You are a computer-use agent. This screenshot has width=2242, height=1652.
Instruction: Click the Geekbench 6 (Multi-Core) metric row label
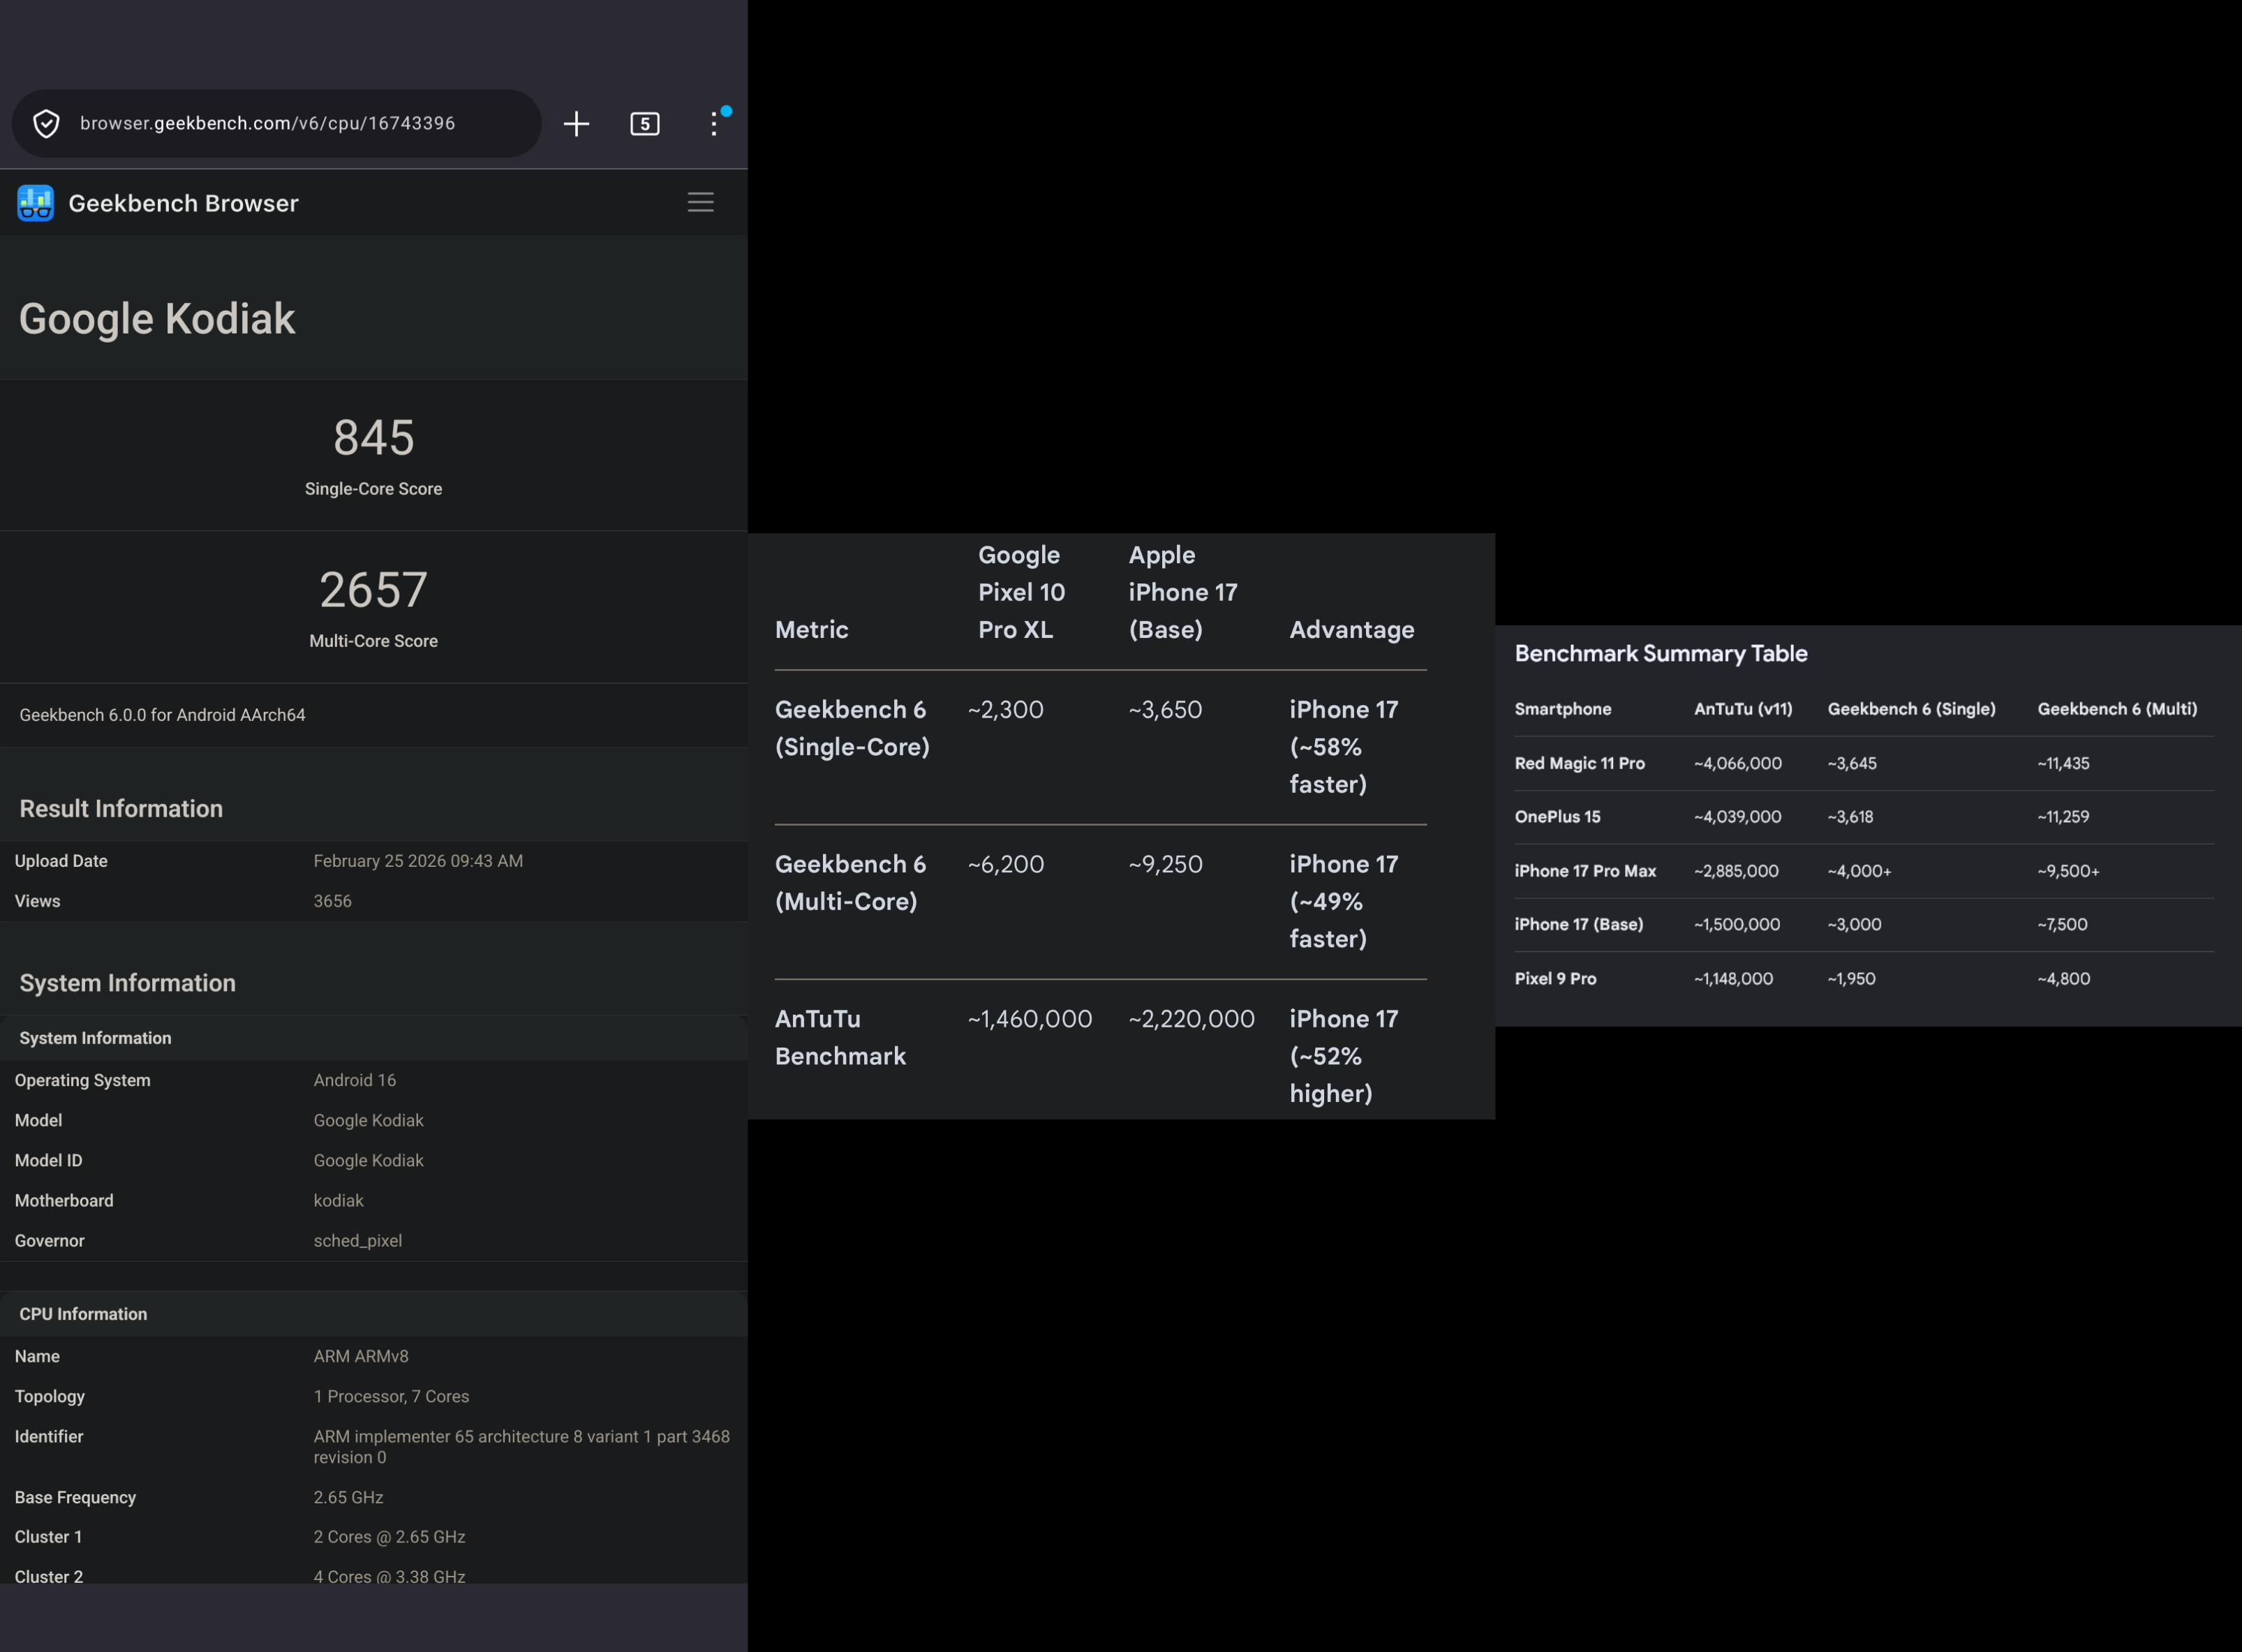click(850, 883)
